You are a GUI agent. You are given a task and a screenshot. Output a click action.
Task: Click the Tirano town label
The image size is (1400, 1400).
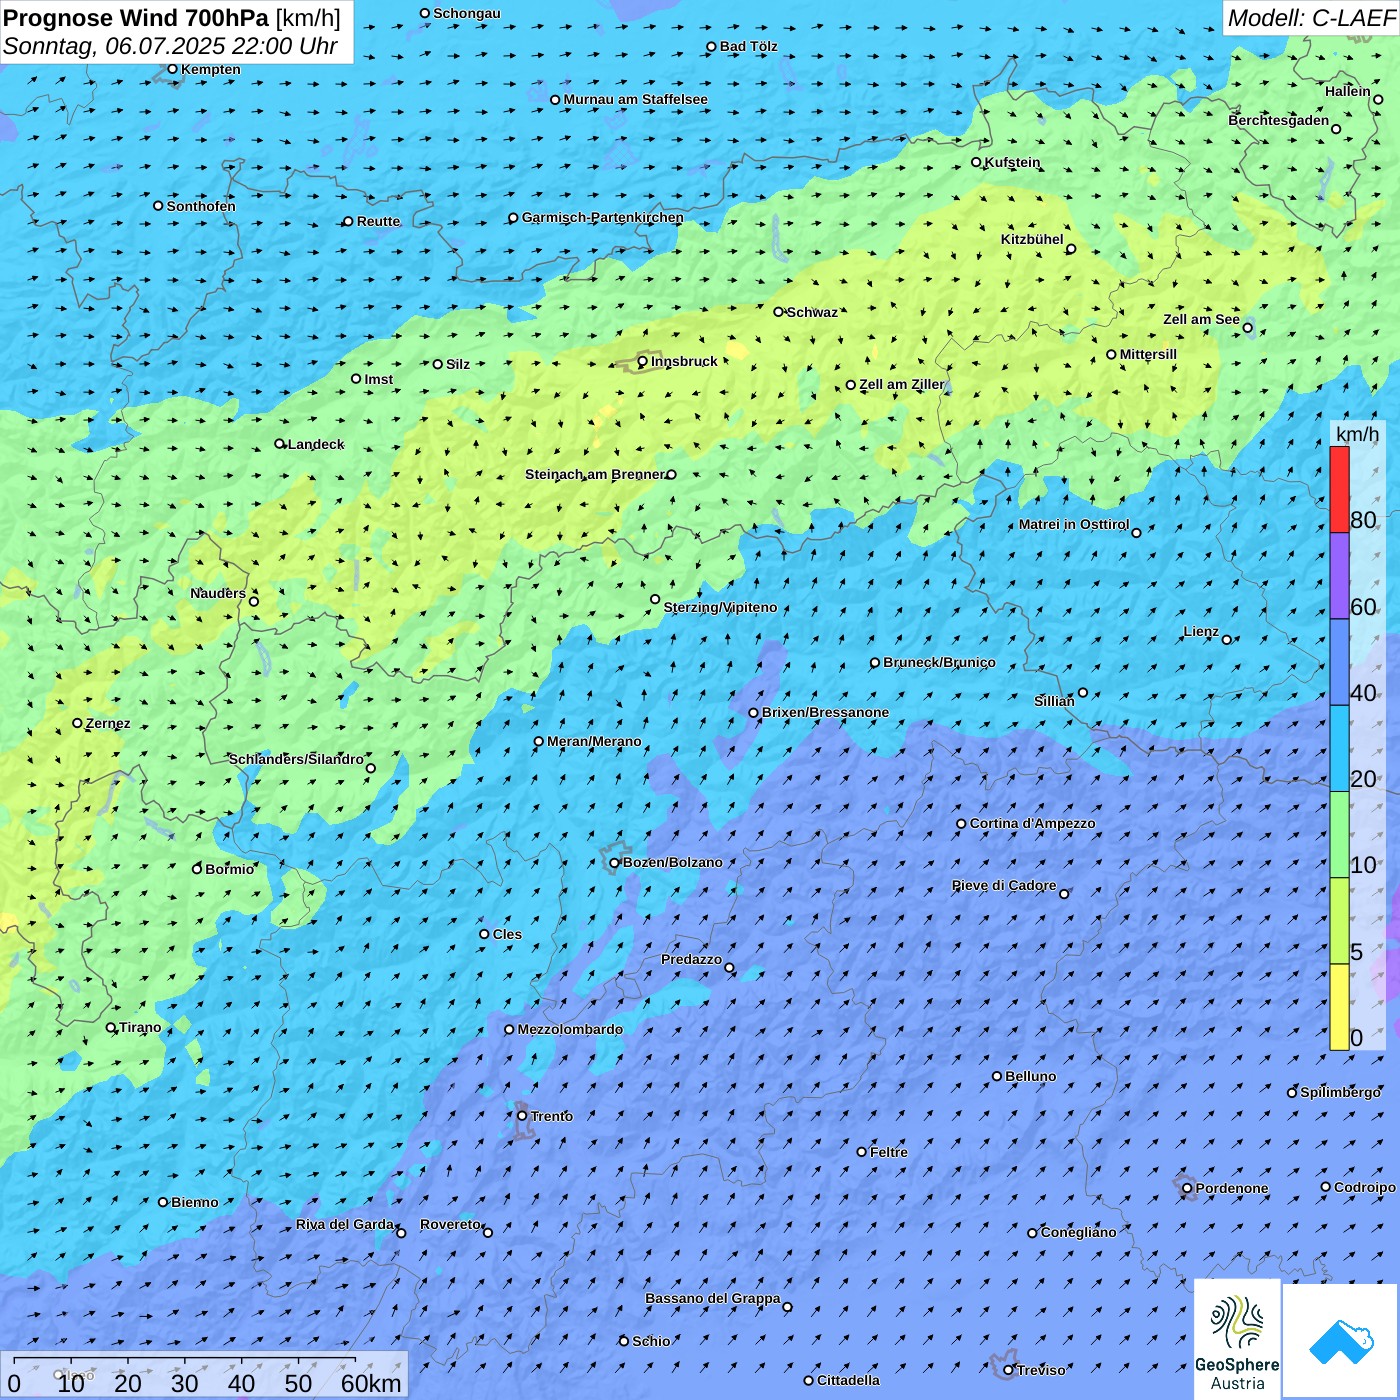(x=140, y=1027)
